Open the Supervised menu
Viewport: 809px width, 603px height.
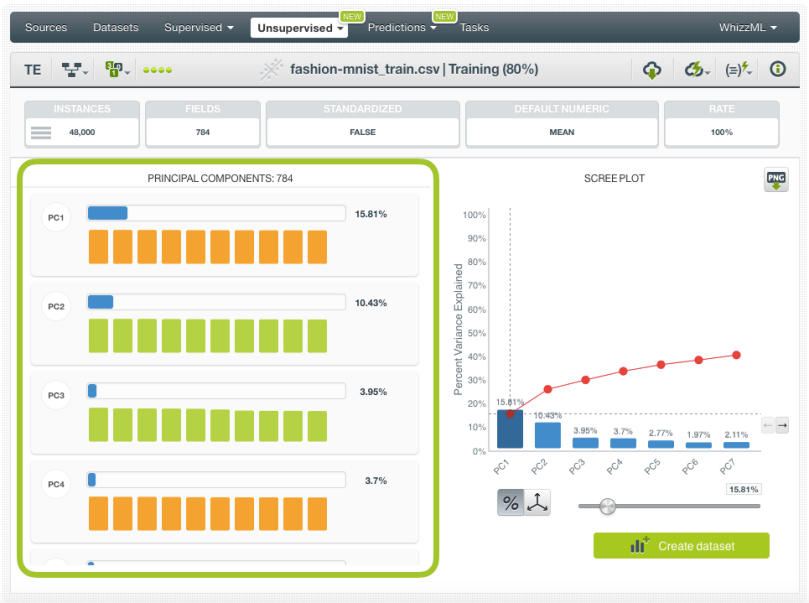198,27
